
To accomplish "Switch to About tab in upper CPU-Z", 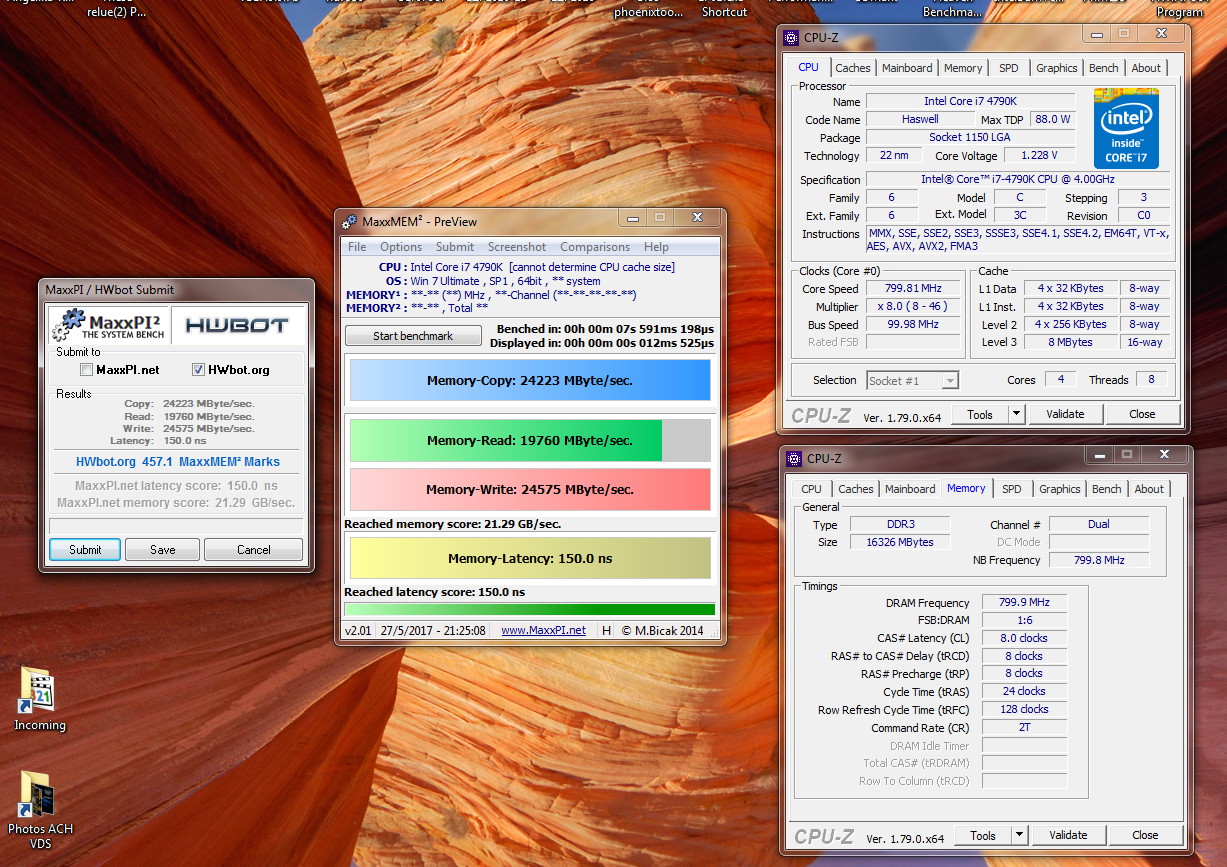I will [x=1146, y=68].
